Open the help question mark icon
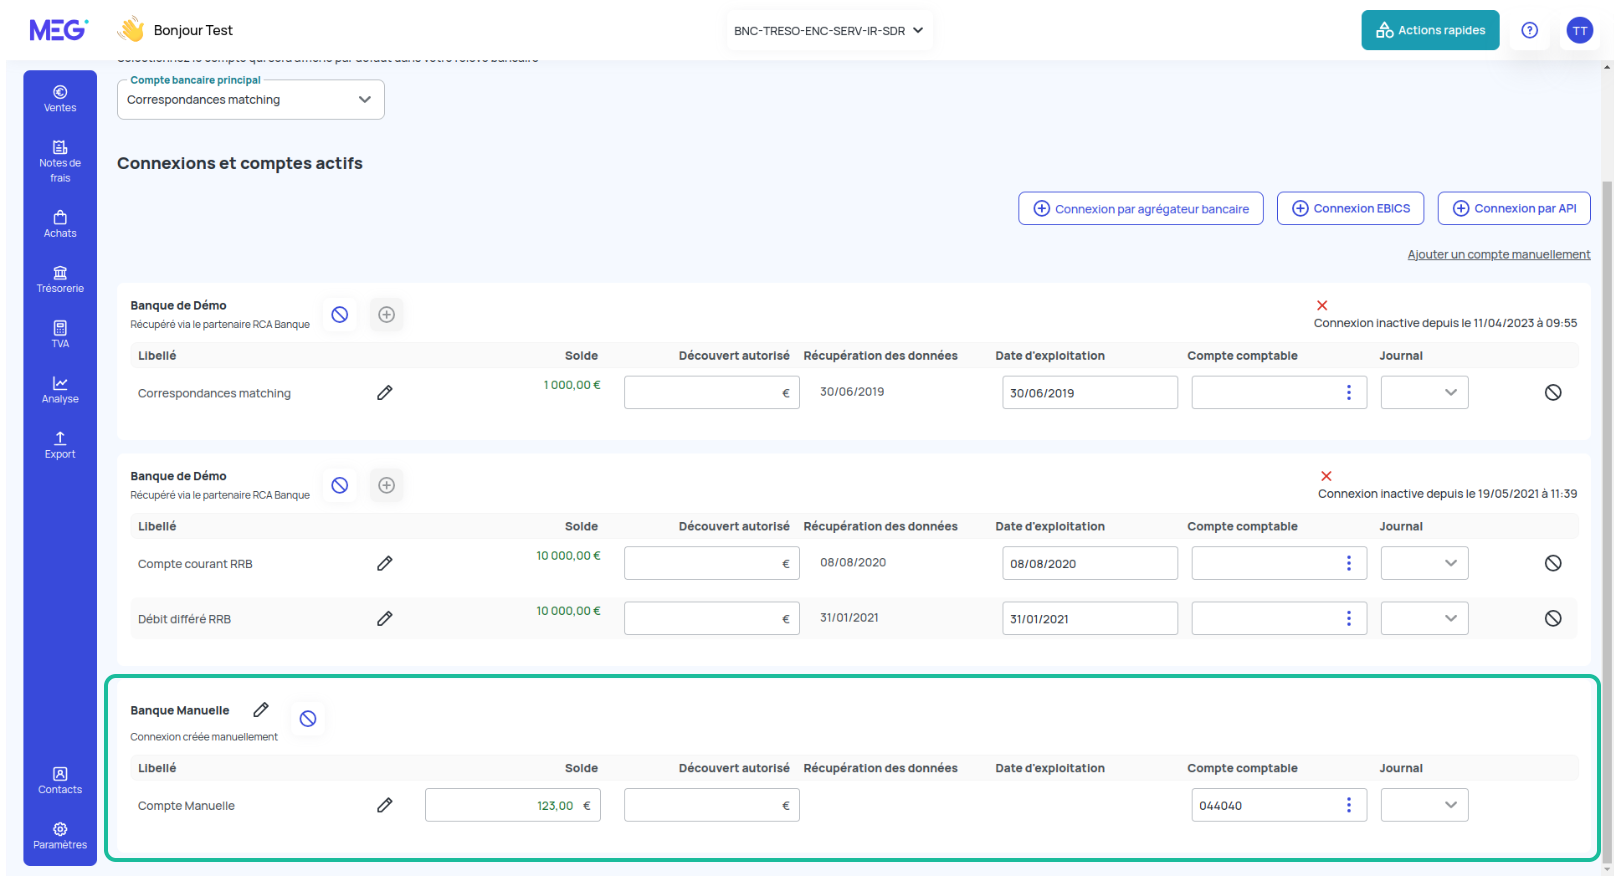This screenshot has height=876, width=1616. (x=1529, y=30)
